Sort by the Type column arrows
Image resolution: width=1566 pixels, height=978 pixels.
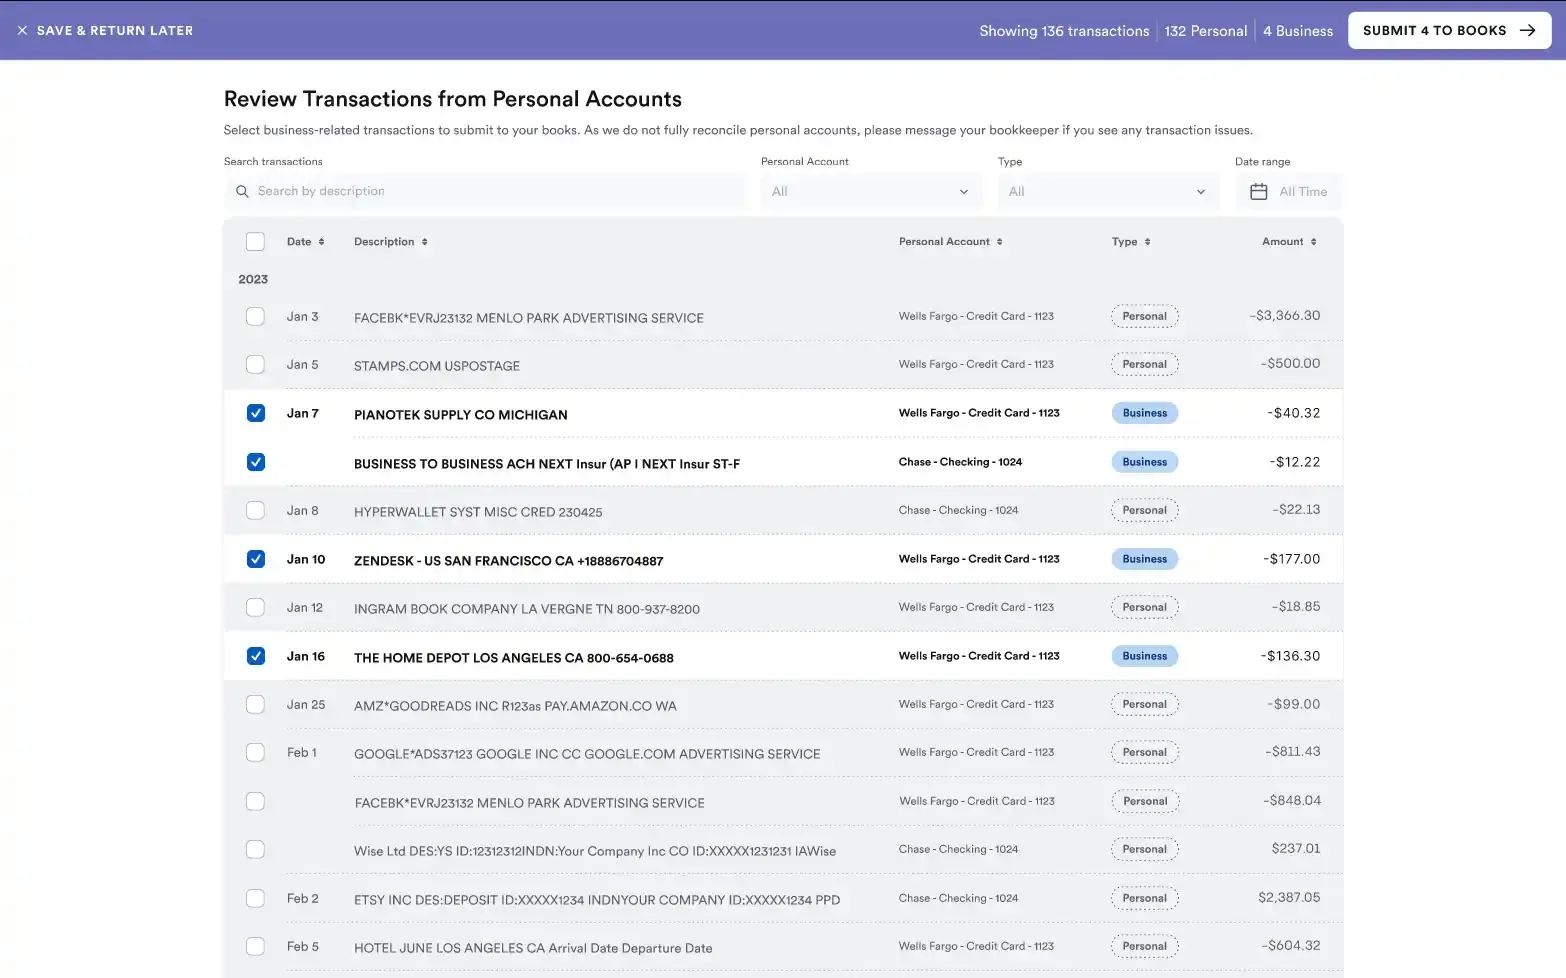(1148, 241)
